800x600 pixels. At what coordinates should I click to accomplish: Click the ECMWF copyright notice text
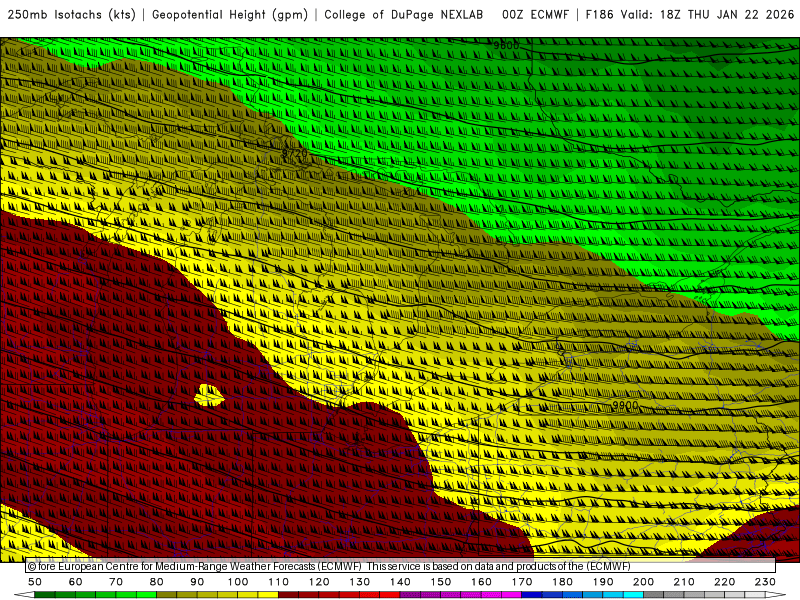coord(329,566)
